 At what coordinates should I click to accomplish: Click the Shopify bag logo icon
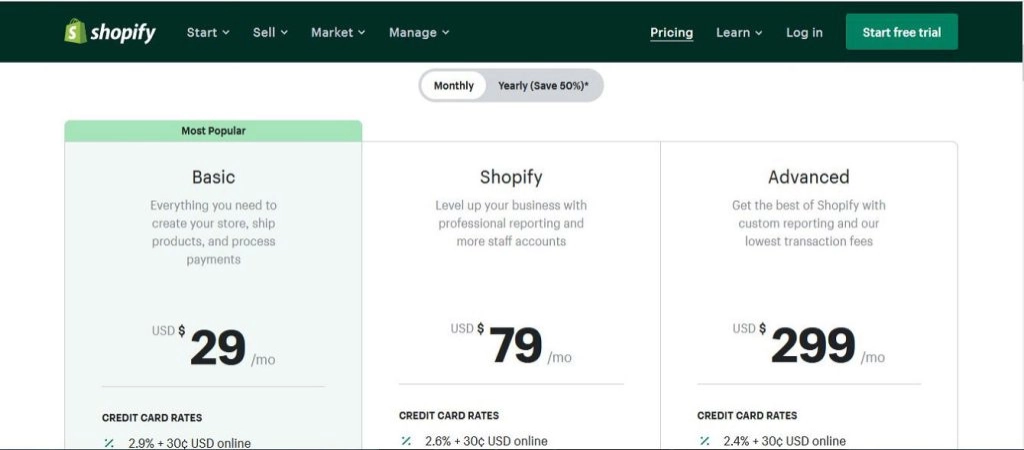(75, 31)
